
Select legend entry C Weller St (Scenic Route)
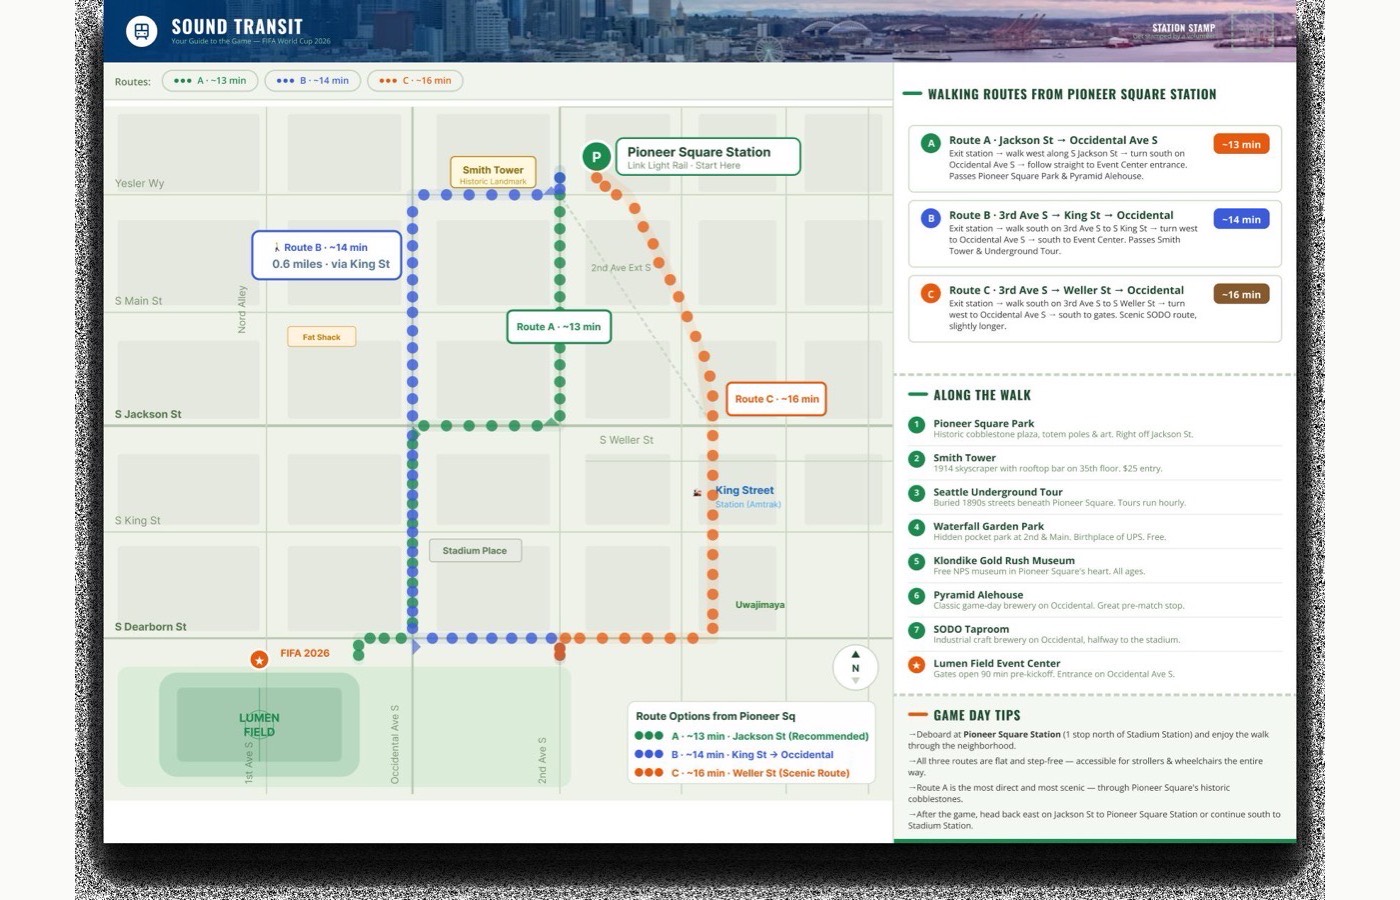pyautogui.click(x=743, y=773)
